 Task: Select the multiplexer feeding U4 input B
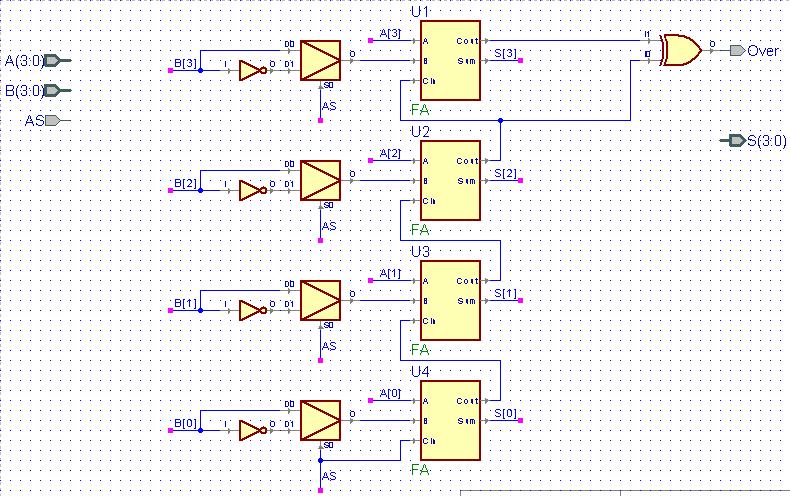pyautogui.click(x=320, y=420)
